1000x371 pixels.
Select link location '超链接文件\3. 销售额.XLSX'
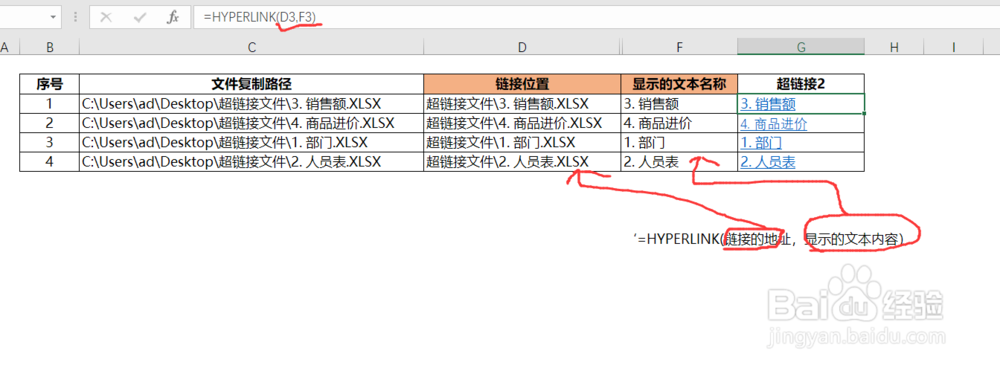(522, 103)
